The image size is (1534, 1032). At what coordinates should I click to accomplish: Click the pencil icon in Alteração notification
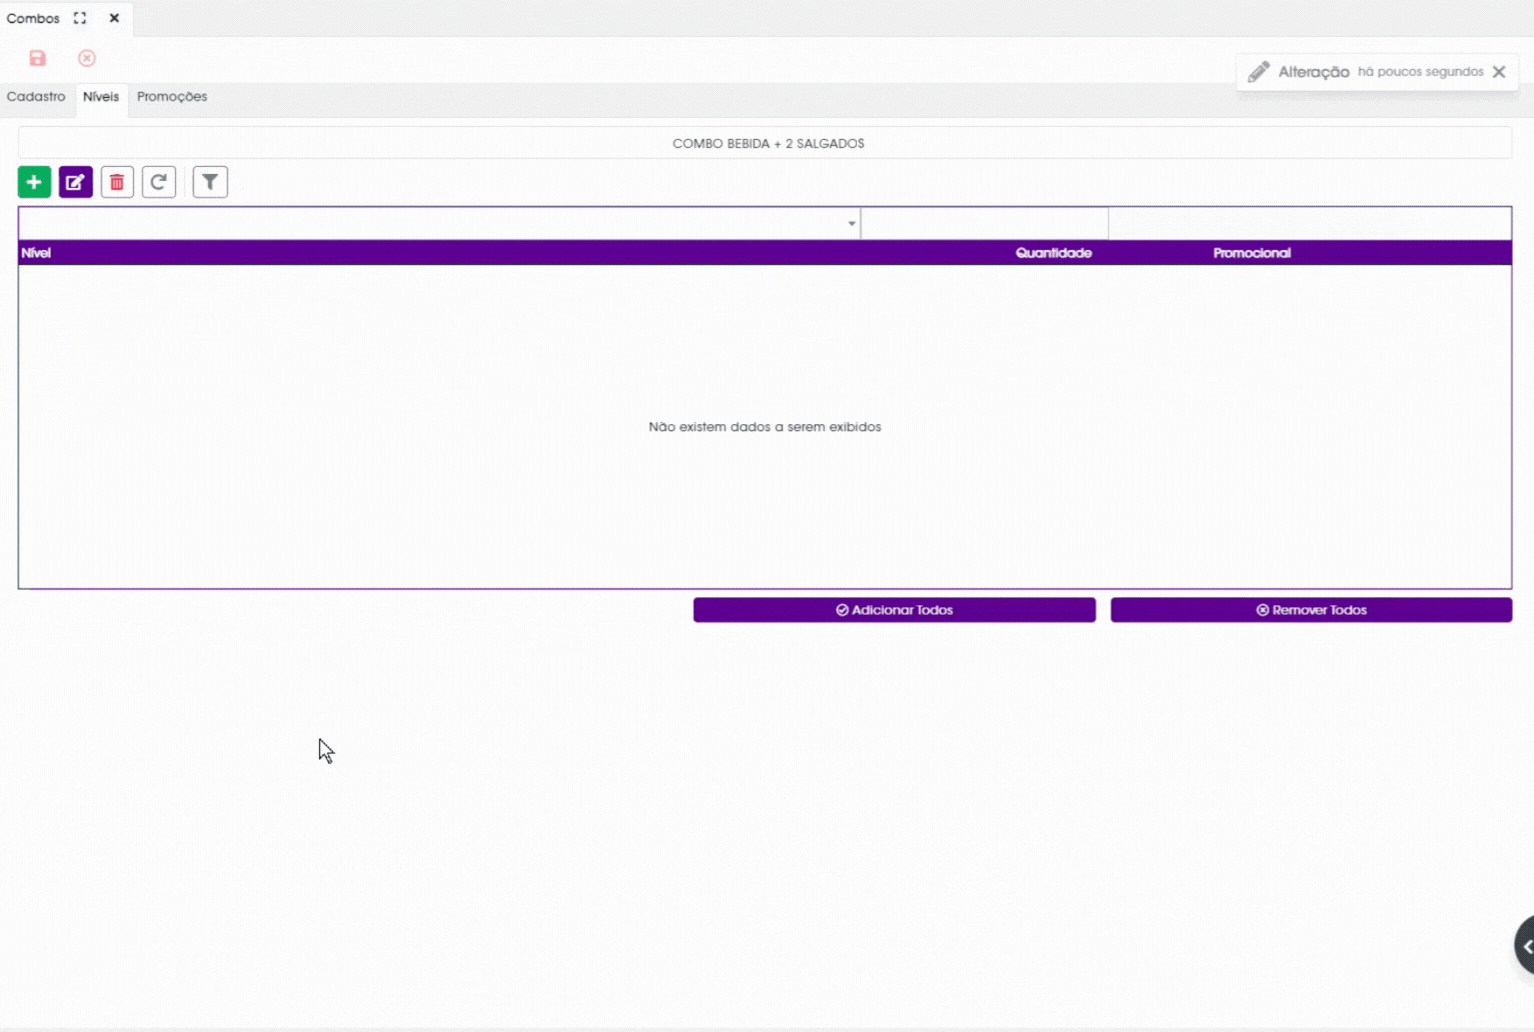(x=1258, y=72)
